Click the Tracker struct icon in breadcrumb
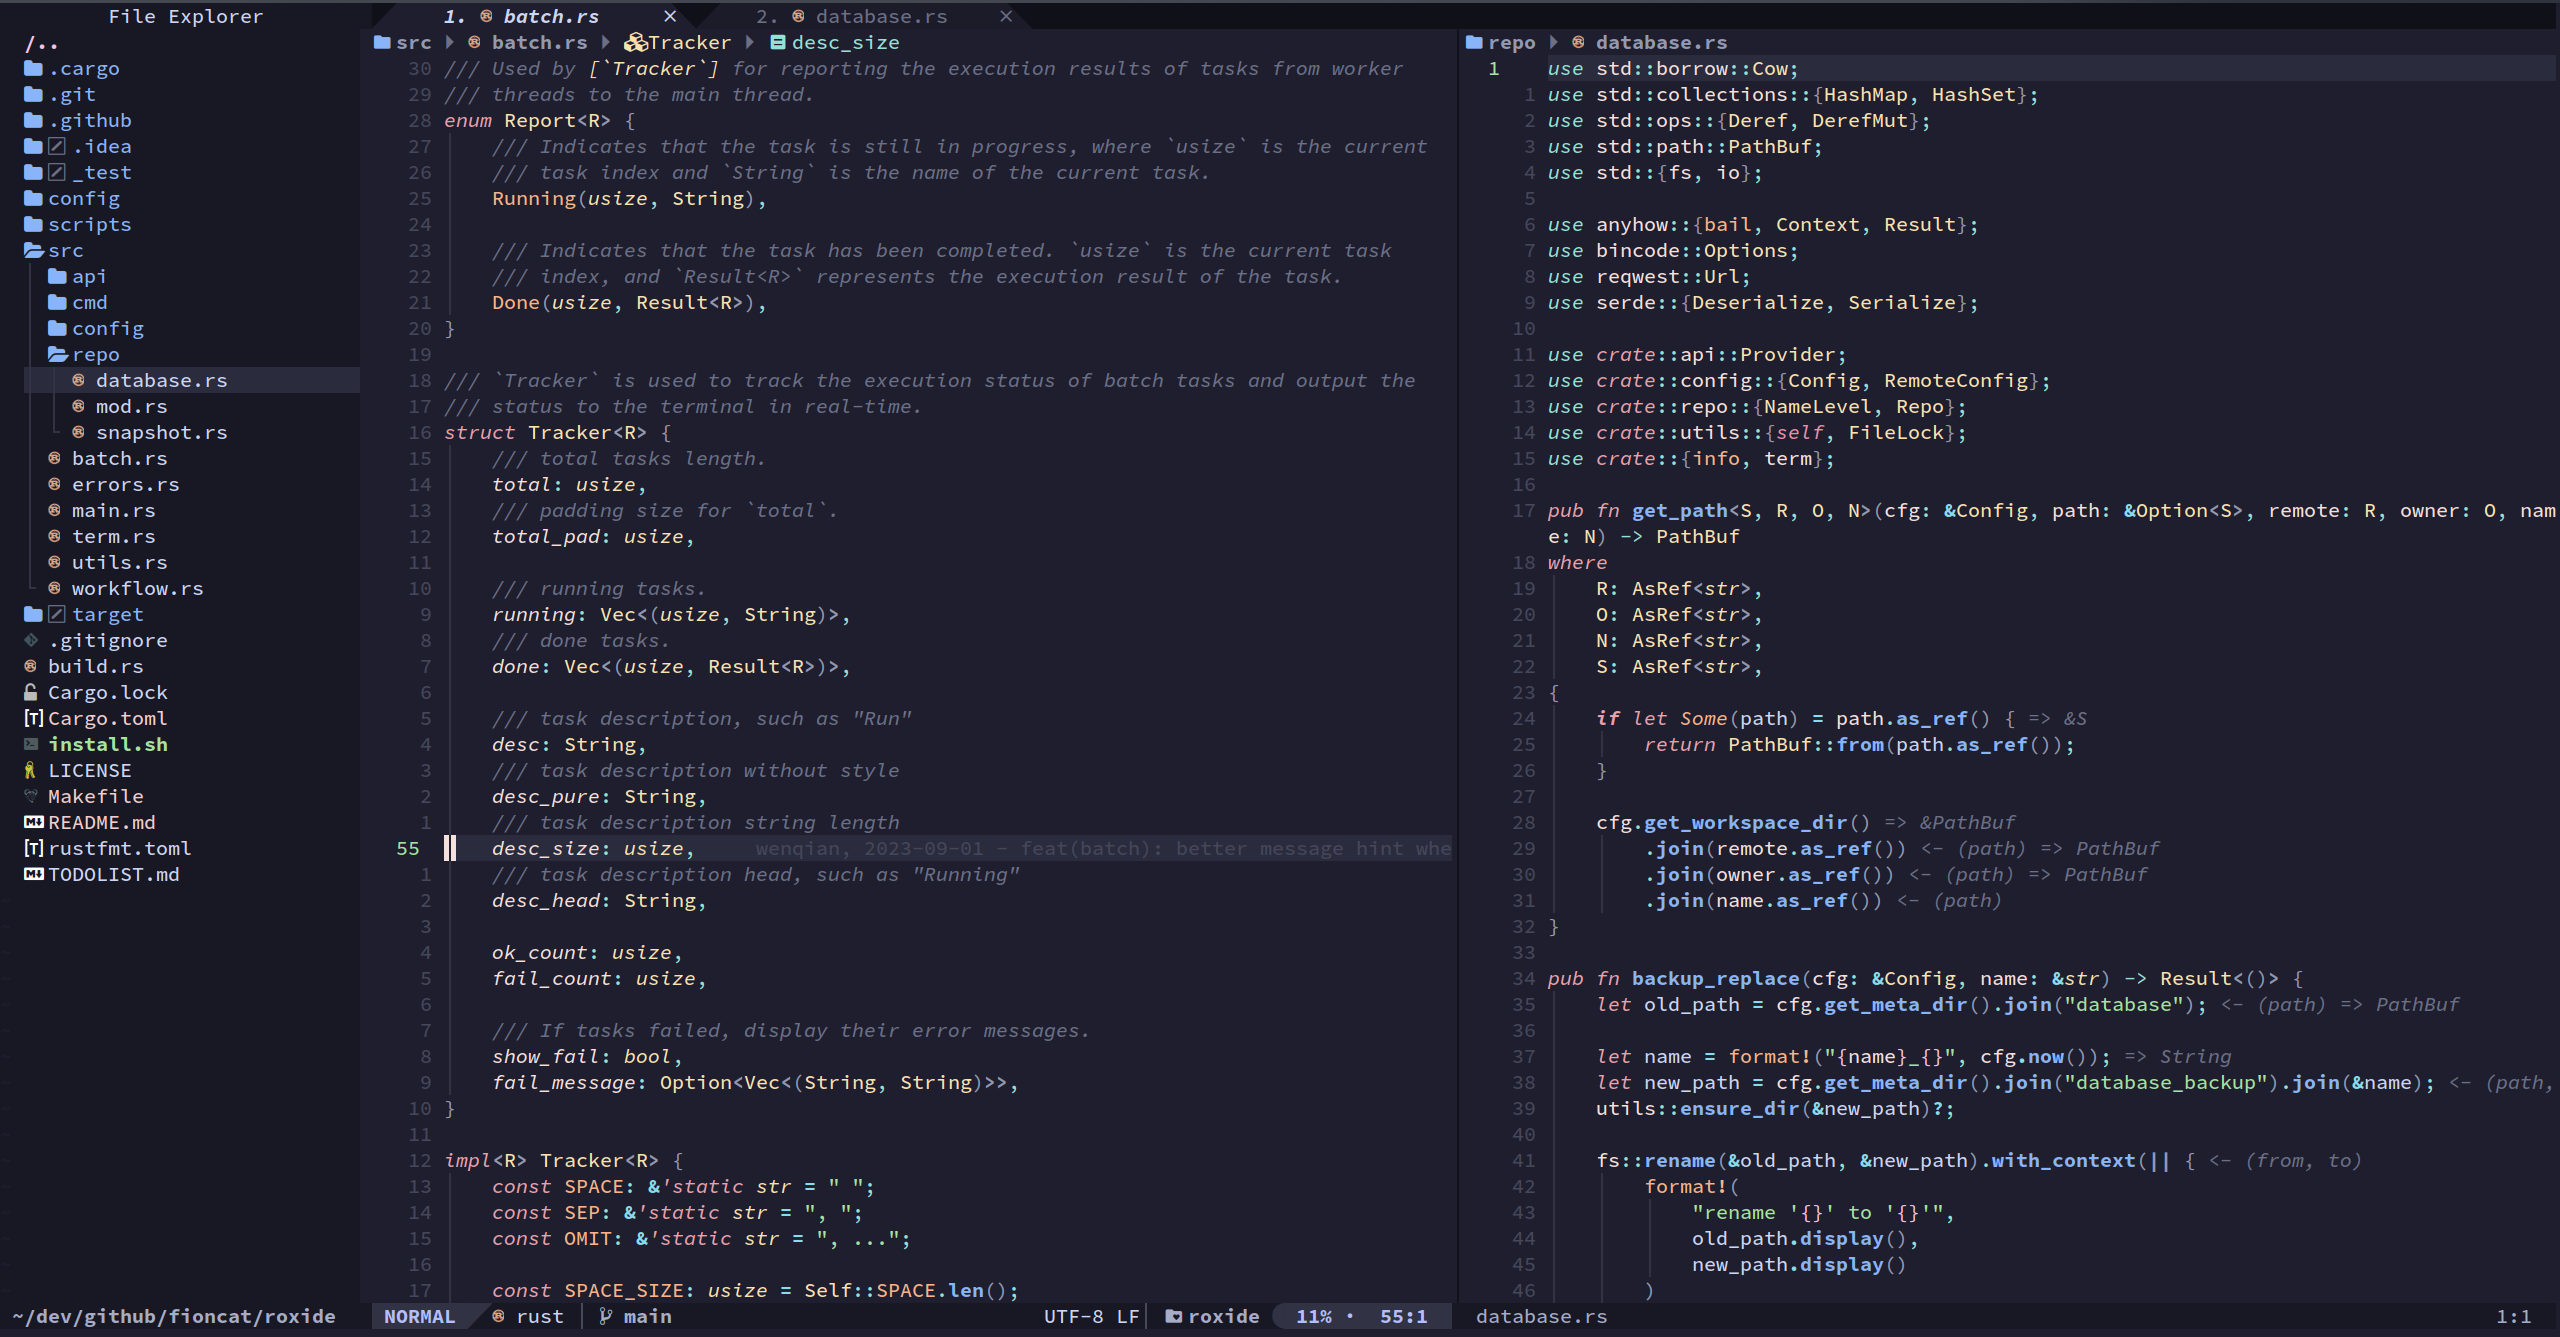 coord(635,42)
